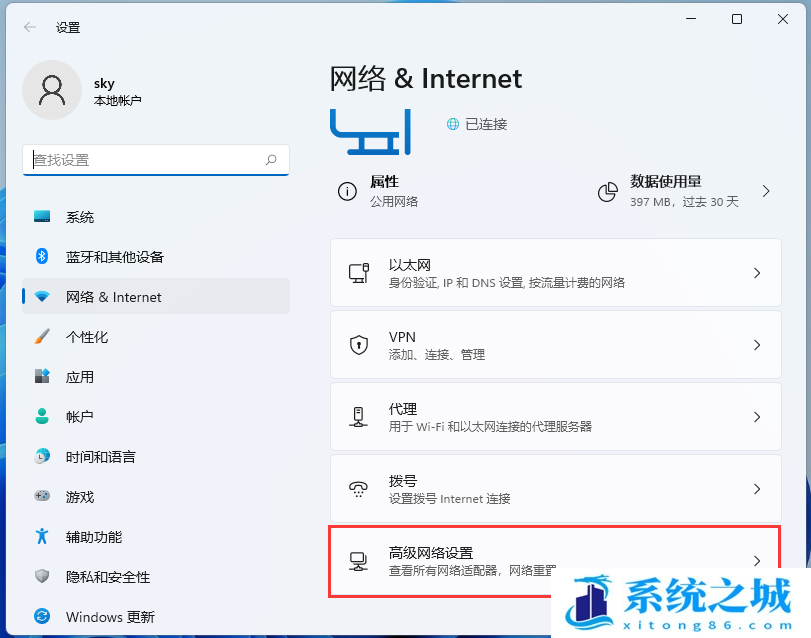Open Personalization in the sidebar
Screen dimensions: 811x638
click(86, 337)
